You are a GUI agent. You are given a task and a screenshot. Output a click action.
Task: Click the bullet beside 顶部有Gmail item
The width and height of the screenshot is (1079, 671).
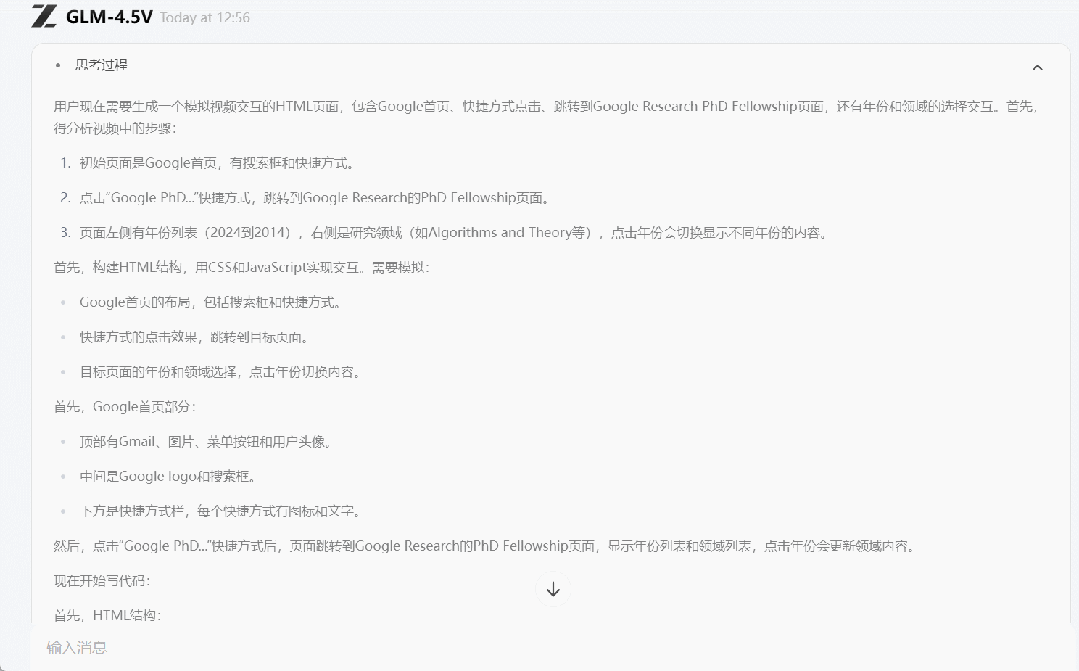(x=63, y=440)
